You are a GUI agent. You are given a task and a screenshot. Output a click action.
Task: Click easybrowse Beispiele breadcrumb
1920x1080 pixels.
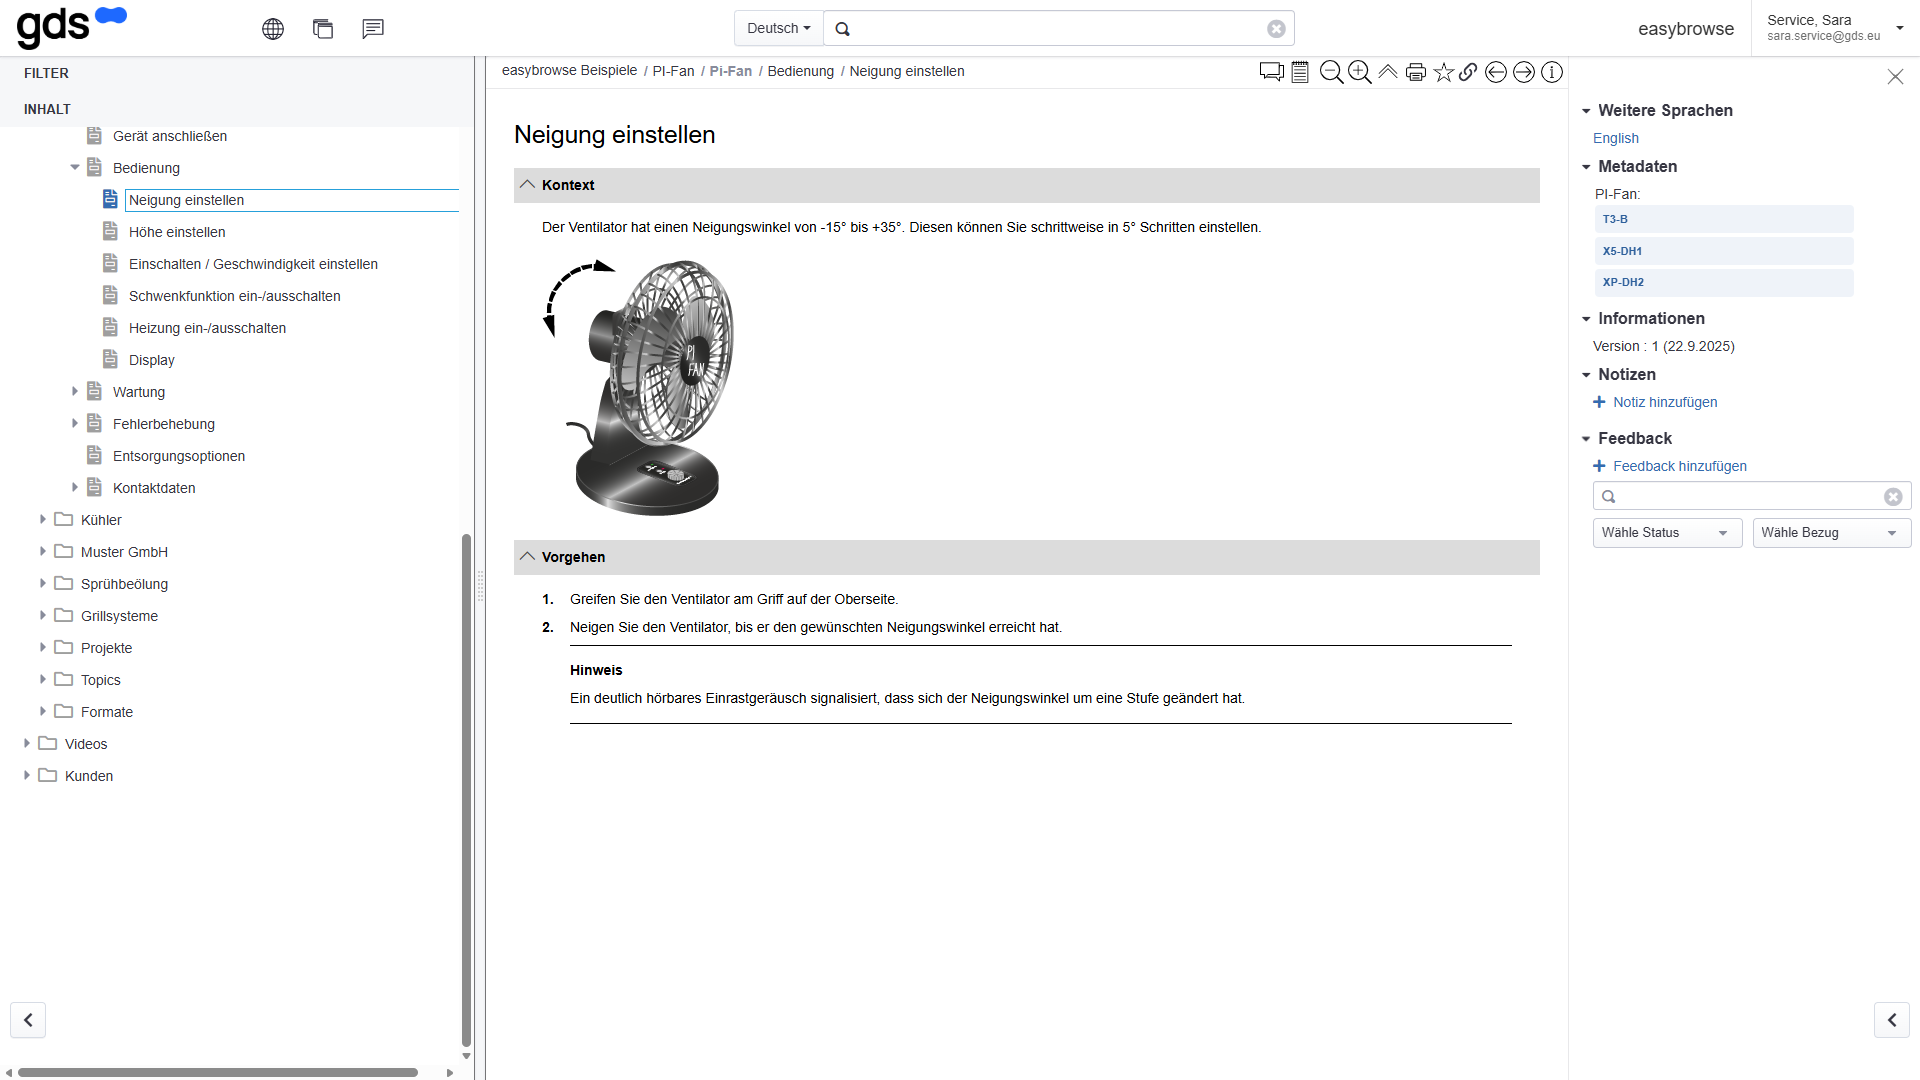(x=569, y=71)
